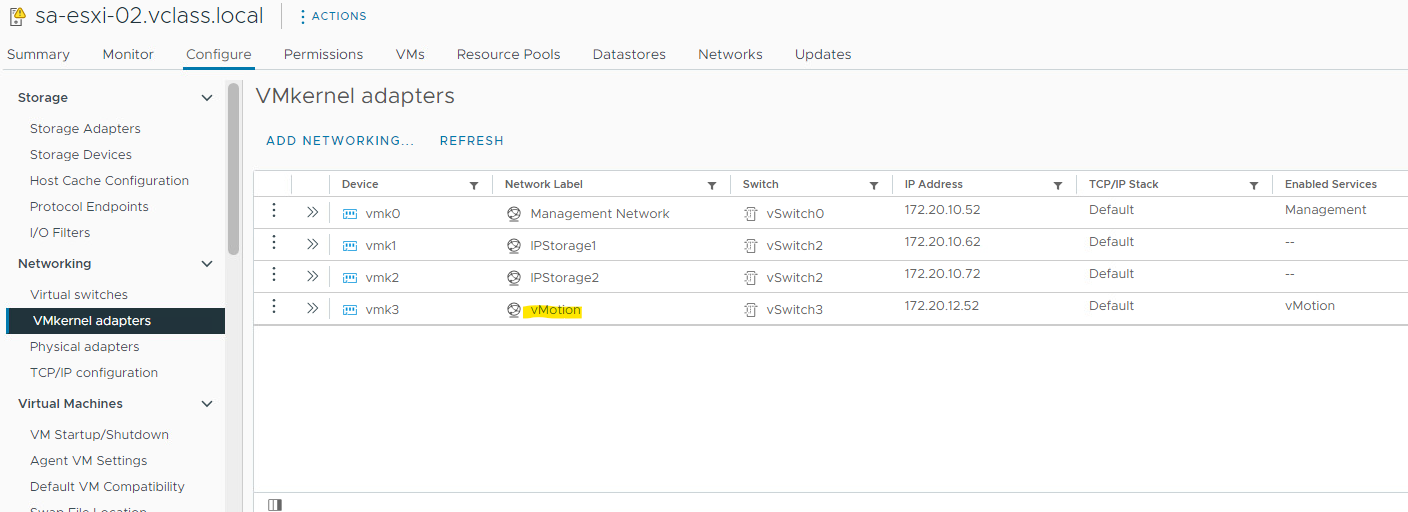Open the three-dot menu for vmk0
Viewport: 1408px width, 512px height.
coord(273,211)
